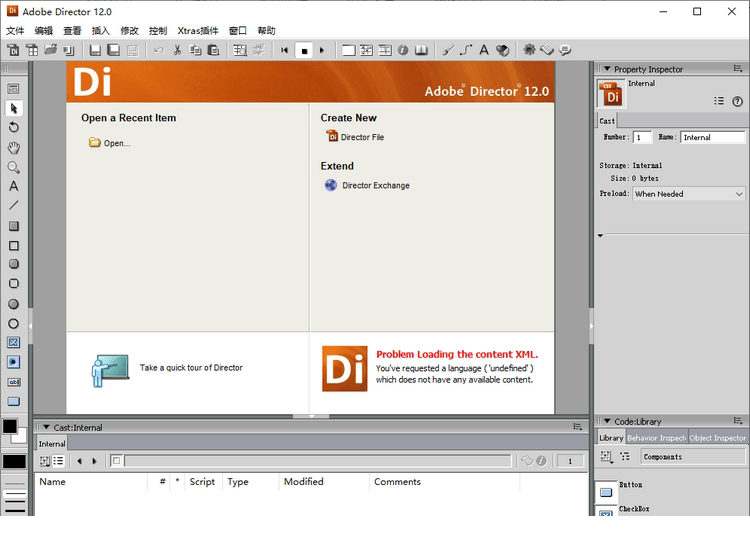The image size is (750, 536).
Task: Open the Code:Library panel options menu
Action: pyautogui.click(x=738, y=421)
